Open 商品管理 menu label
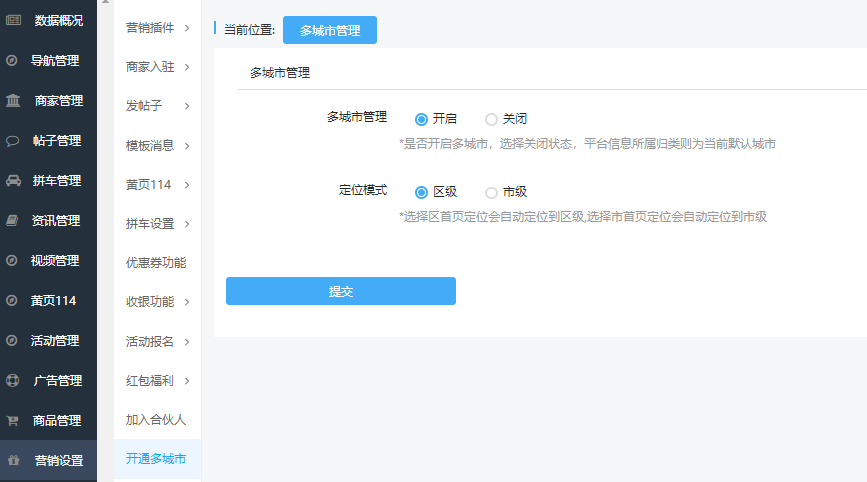Viewport: 867px width, 482px height. point(57,421)
